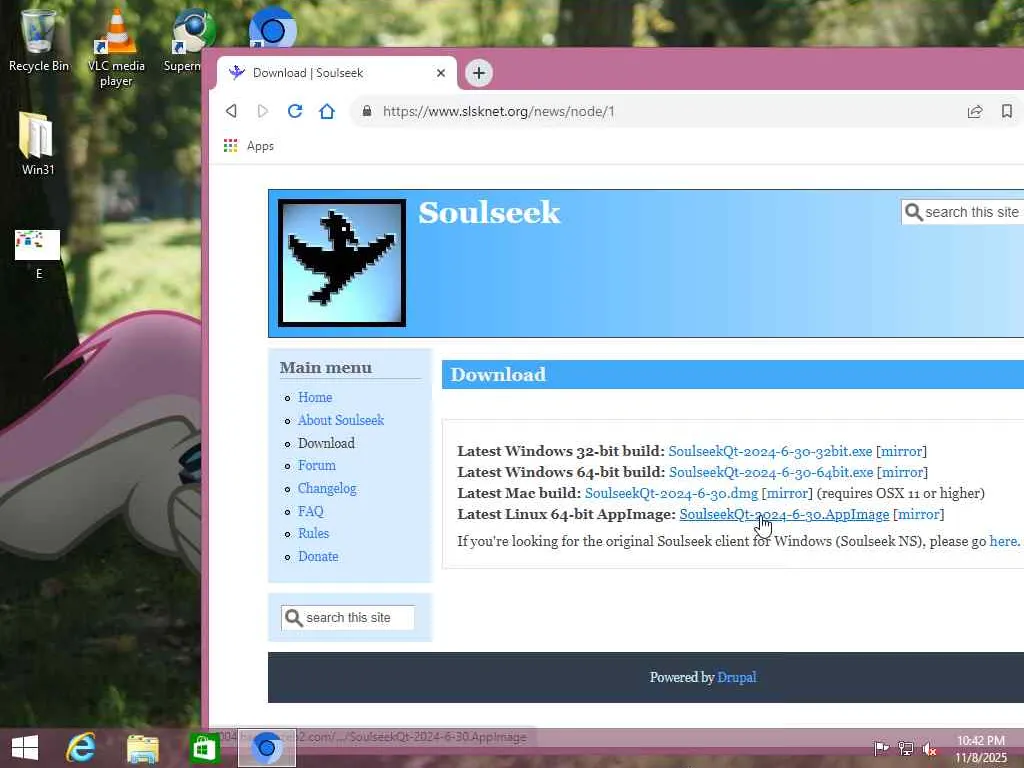Screen dimensions: 1024x768
Task: Select Download in the Main menu
Action: tap(327, 443)
